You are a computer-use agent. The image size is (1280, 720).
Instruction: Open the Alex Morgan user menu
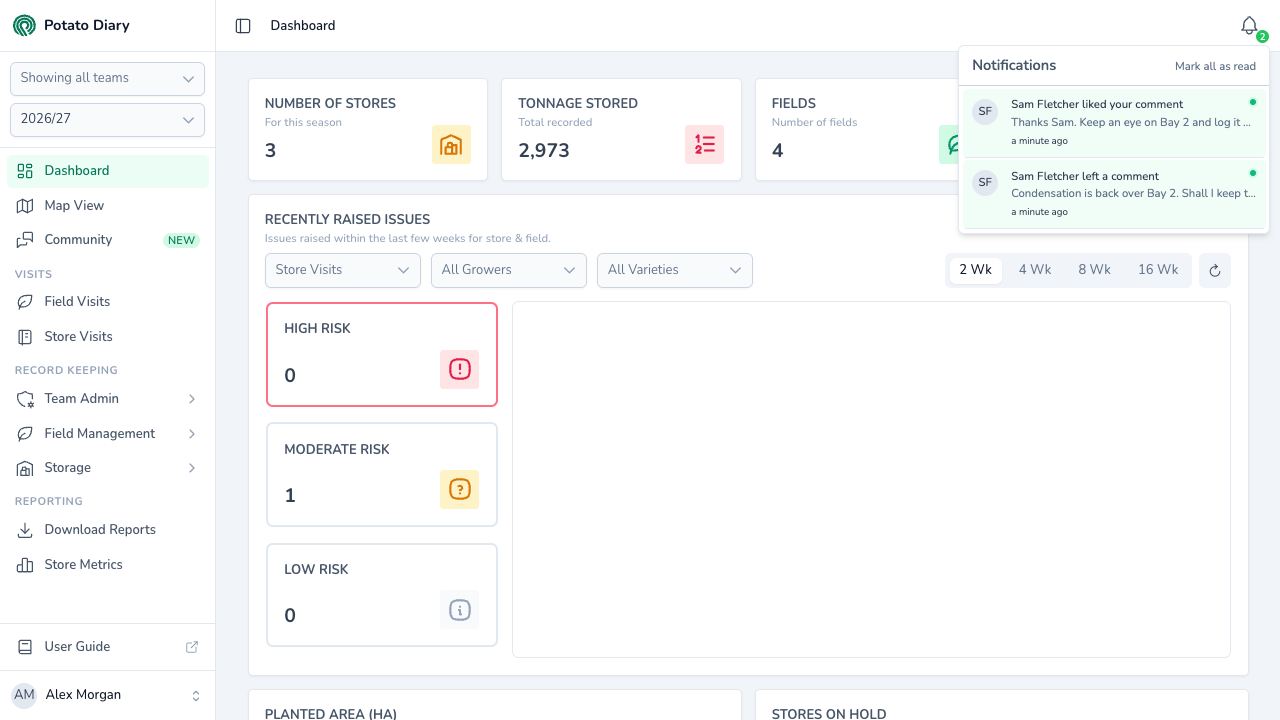click(107, 695)
